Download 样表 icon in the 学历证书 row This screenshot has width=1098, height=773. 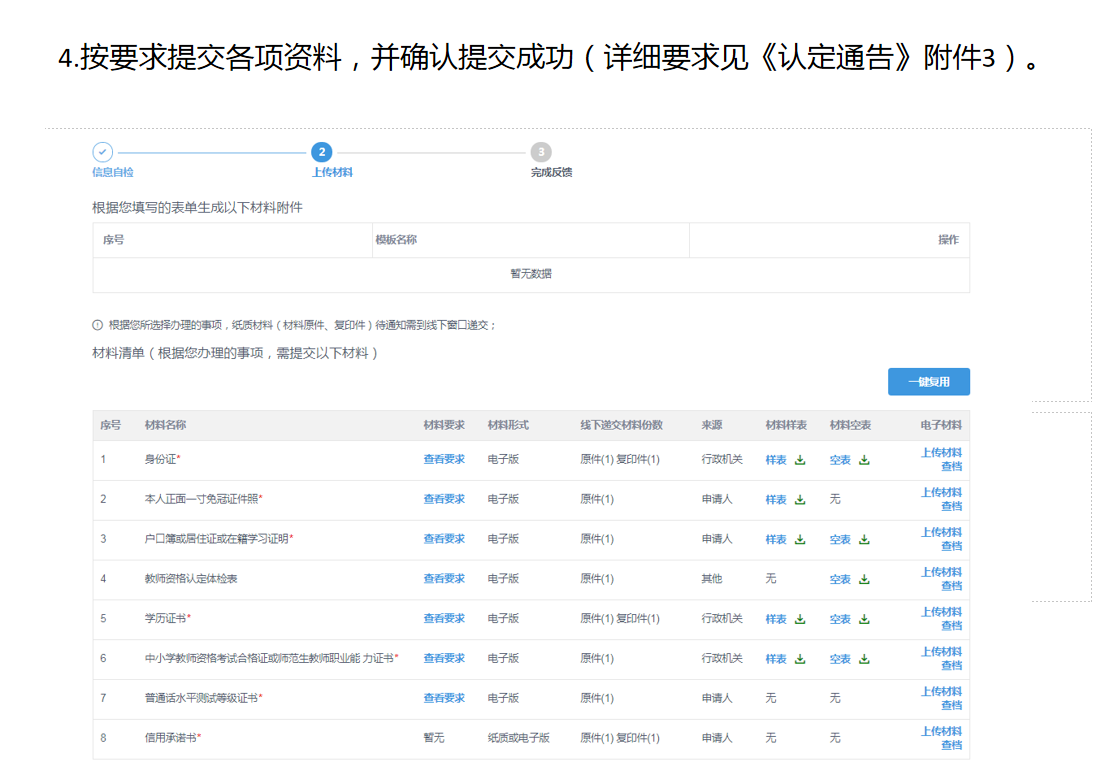[800, 620]
